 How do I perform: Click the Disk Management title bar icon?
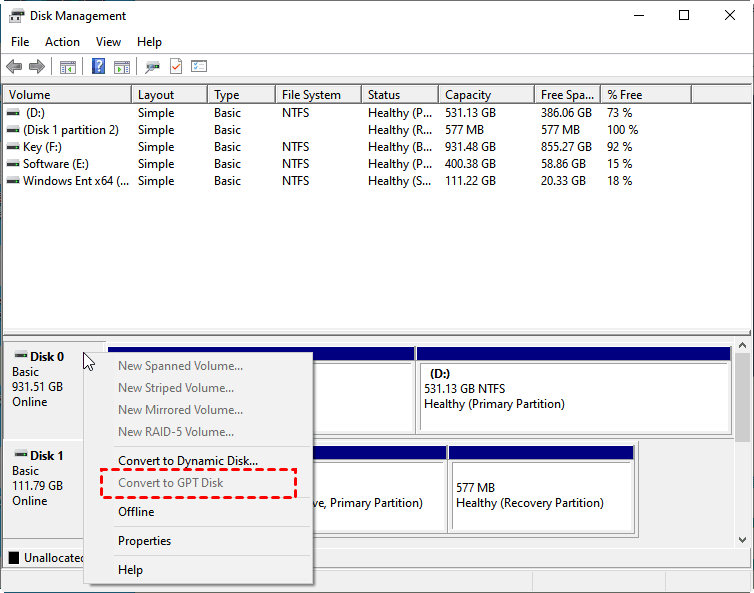(x=16, y=16)
